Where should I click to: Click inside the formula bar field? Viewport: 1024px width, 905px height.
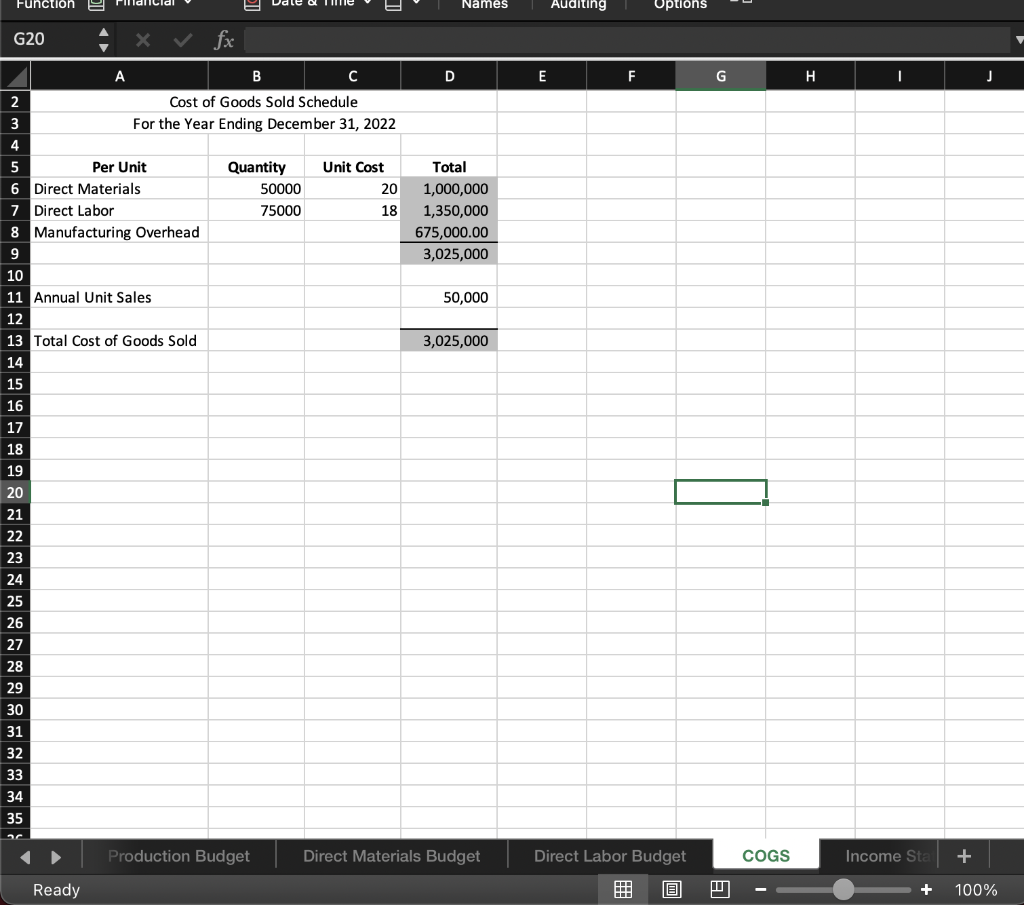tap(627, 40)
